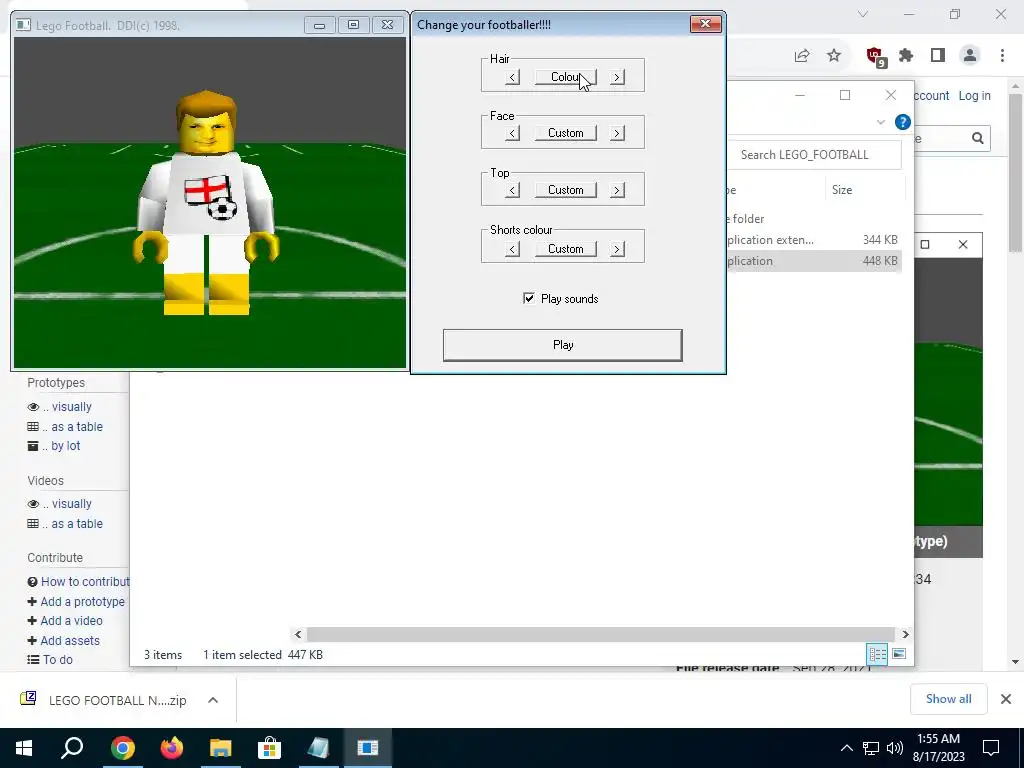Open the browser profile avatar icon
This screenshot has width=1024, height=768.
tap(970, 56)
